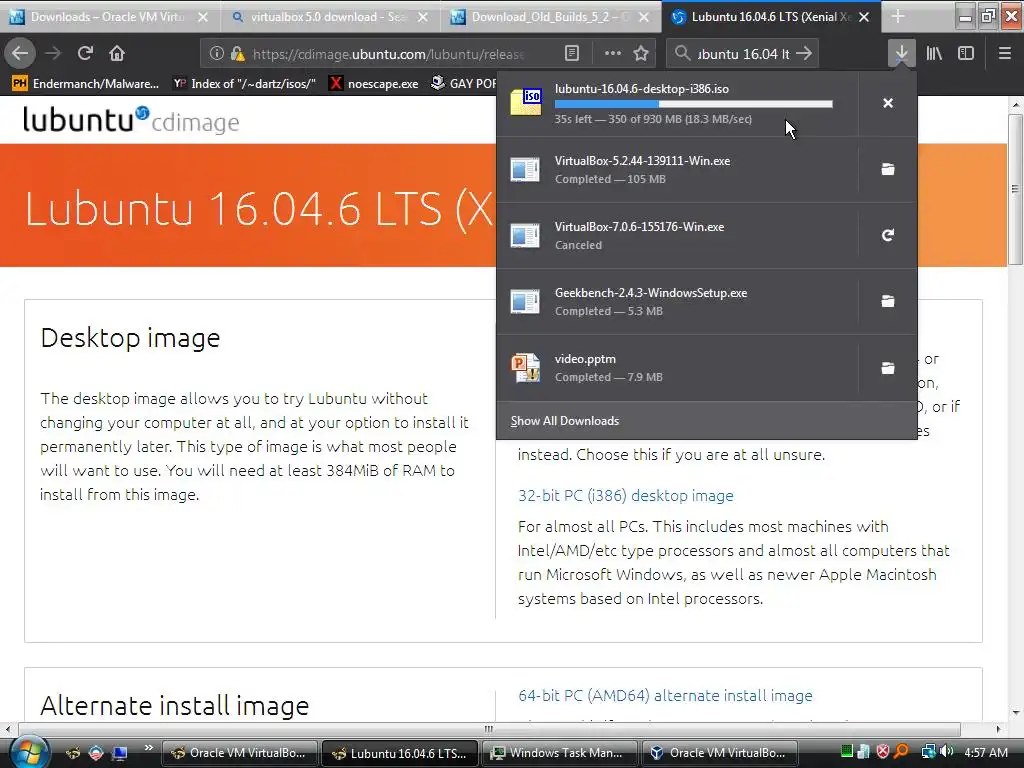1024x768 pixels.
Task: Expand quick launch overflow chevron
Action: click(149, 748)
